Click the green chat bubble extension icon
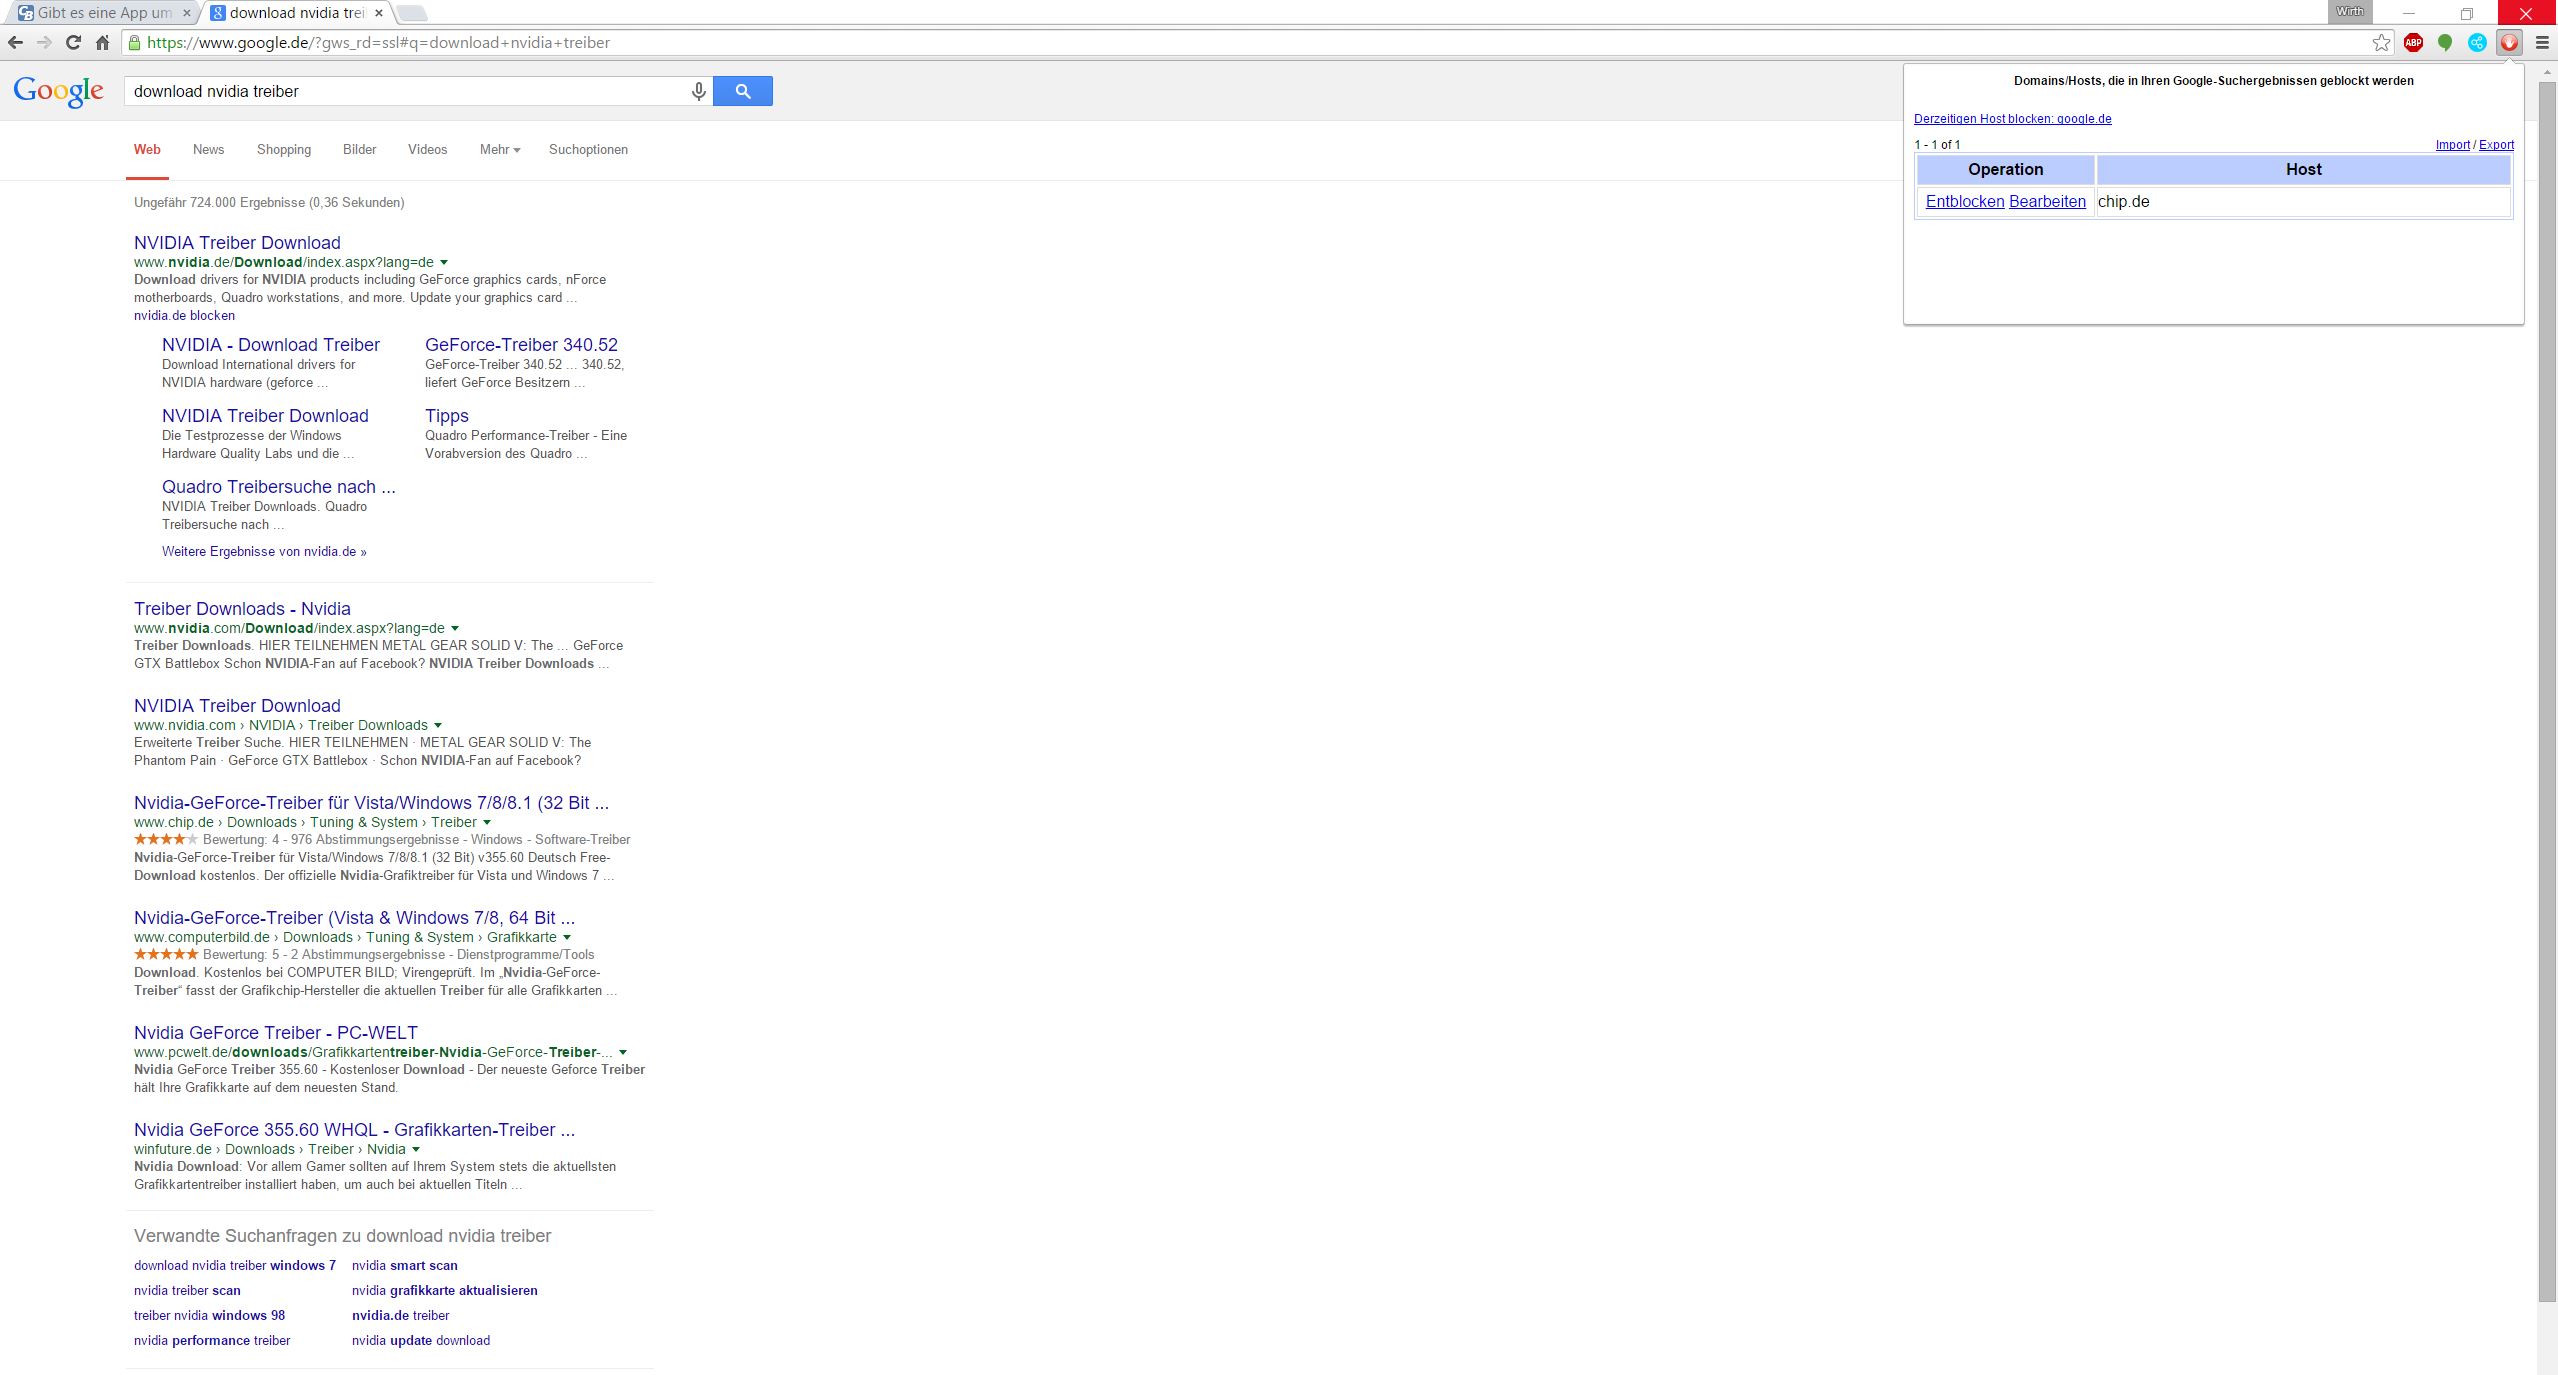Screen dimensions: 2558x1375 2445,42
